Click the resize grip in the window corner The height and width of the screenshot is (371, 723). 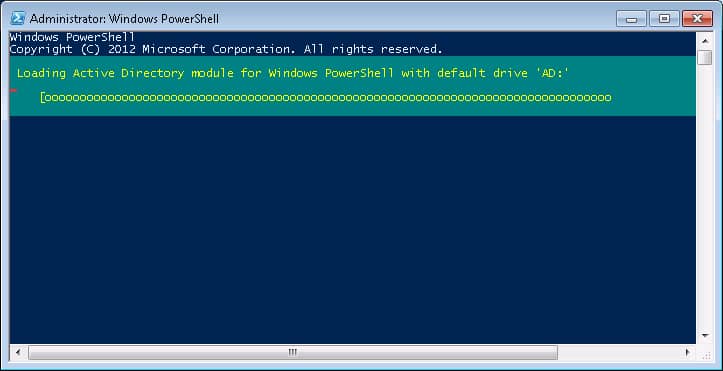[705, 353]
